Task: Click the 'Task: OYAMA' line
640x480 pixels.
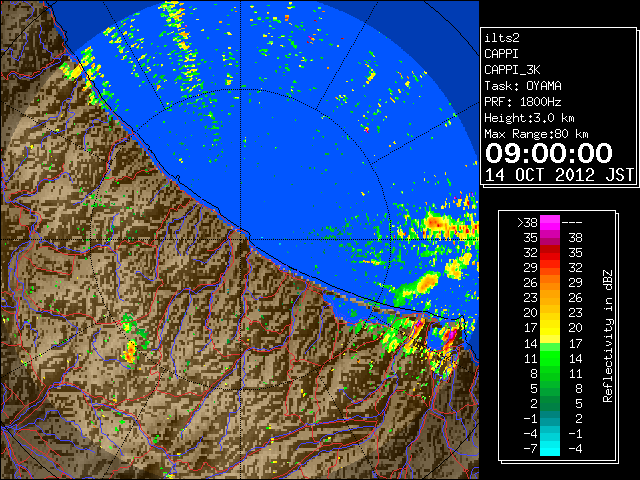Action: (523, 86)
